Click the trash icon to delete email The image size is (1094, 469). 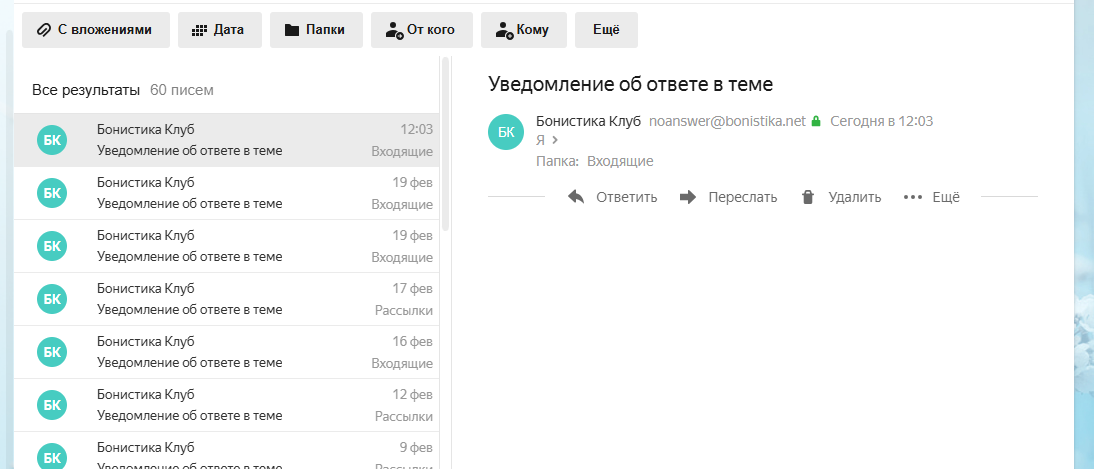tap(808, 197)
